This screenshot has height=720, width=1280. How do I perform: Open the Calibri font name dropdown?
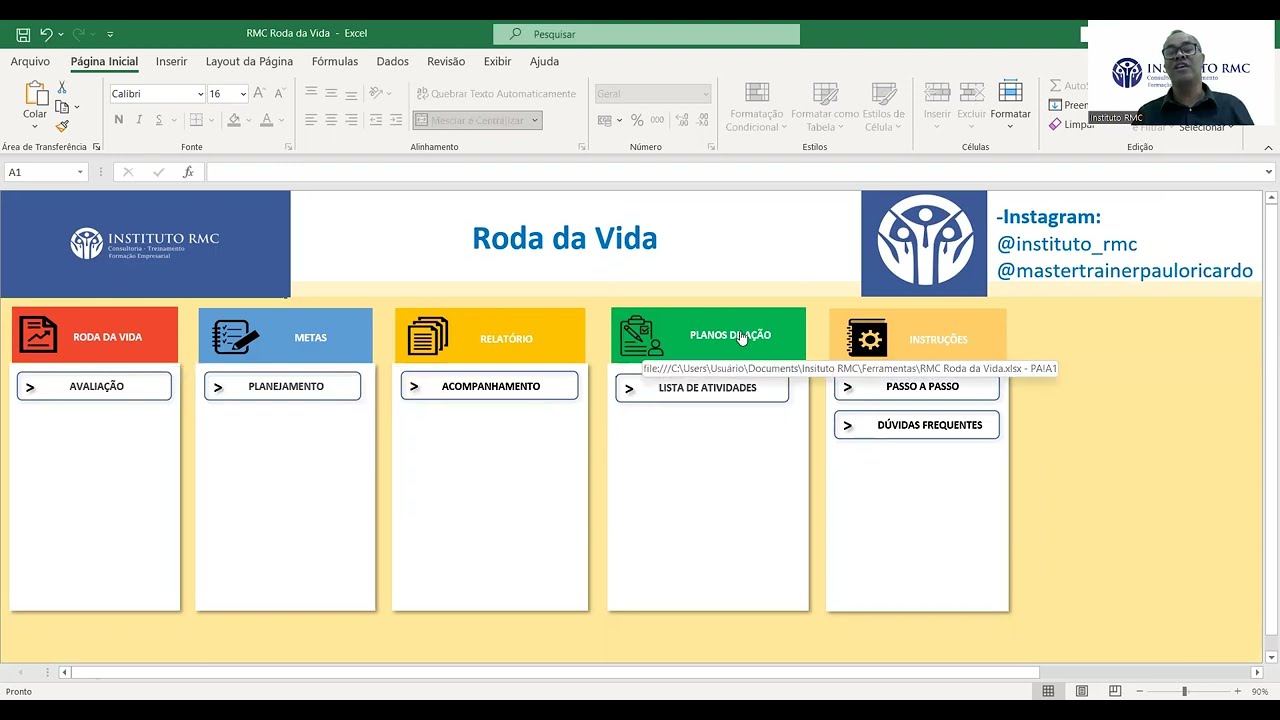[x=200, y=94]
